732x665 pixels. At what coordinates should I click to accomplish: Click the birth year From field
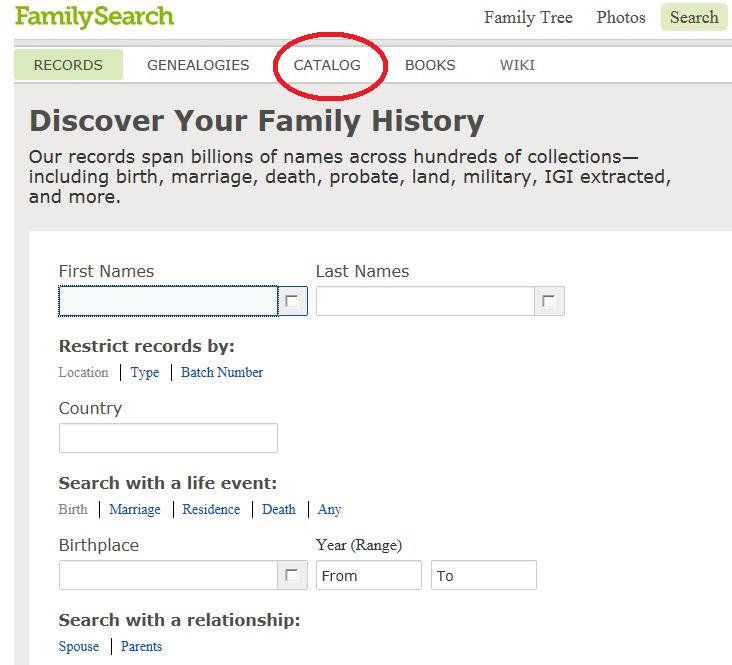click(369, 575)
